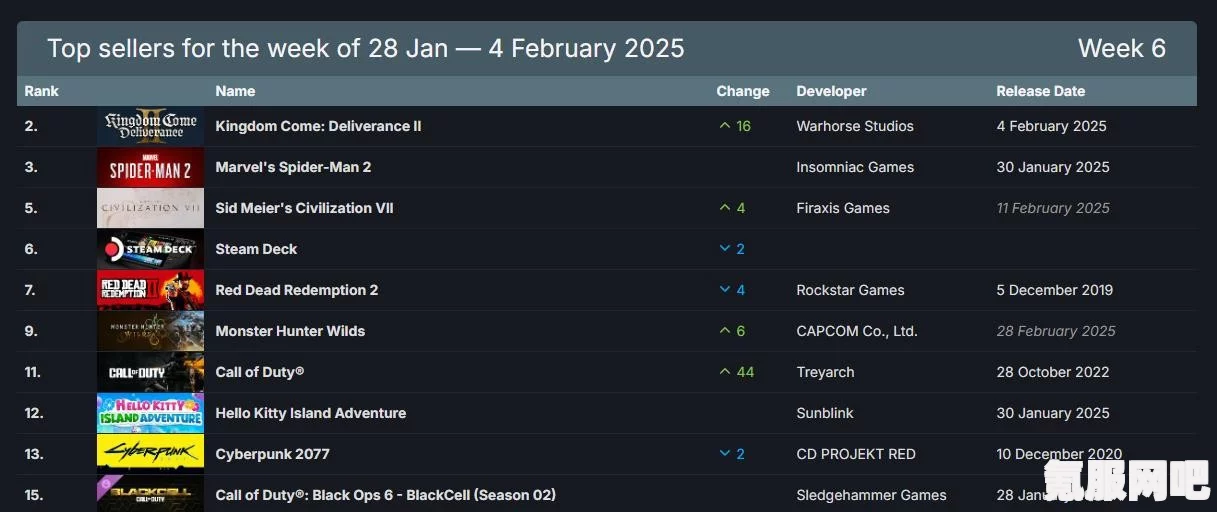Screen dimensions: 1217x512
Task: Click rank number 11.
Action: coord(33,372)
